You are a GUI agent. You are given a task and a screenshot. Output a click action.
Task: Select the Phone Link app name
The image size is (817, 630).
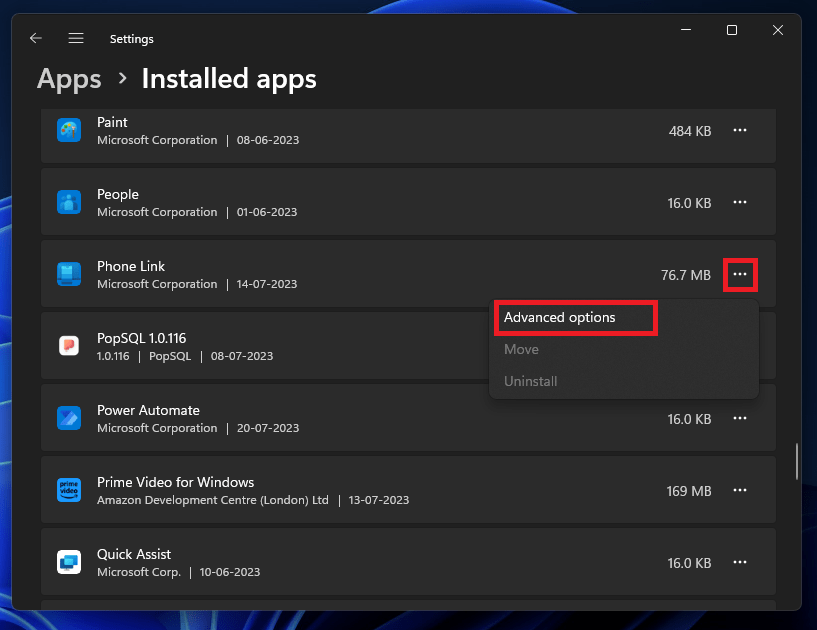tap(131, 266)
